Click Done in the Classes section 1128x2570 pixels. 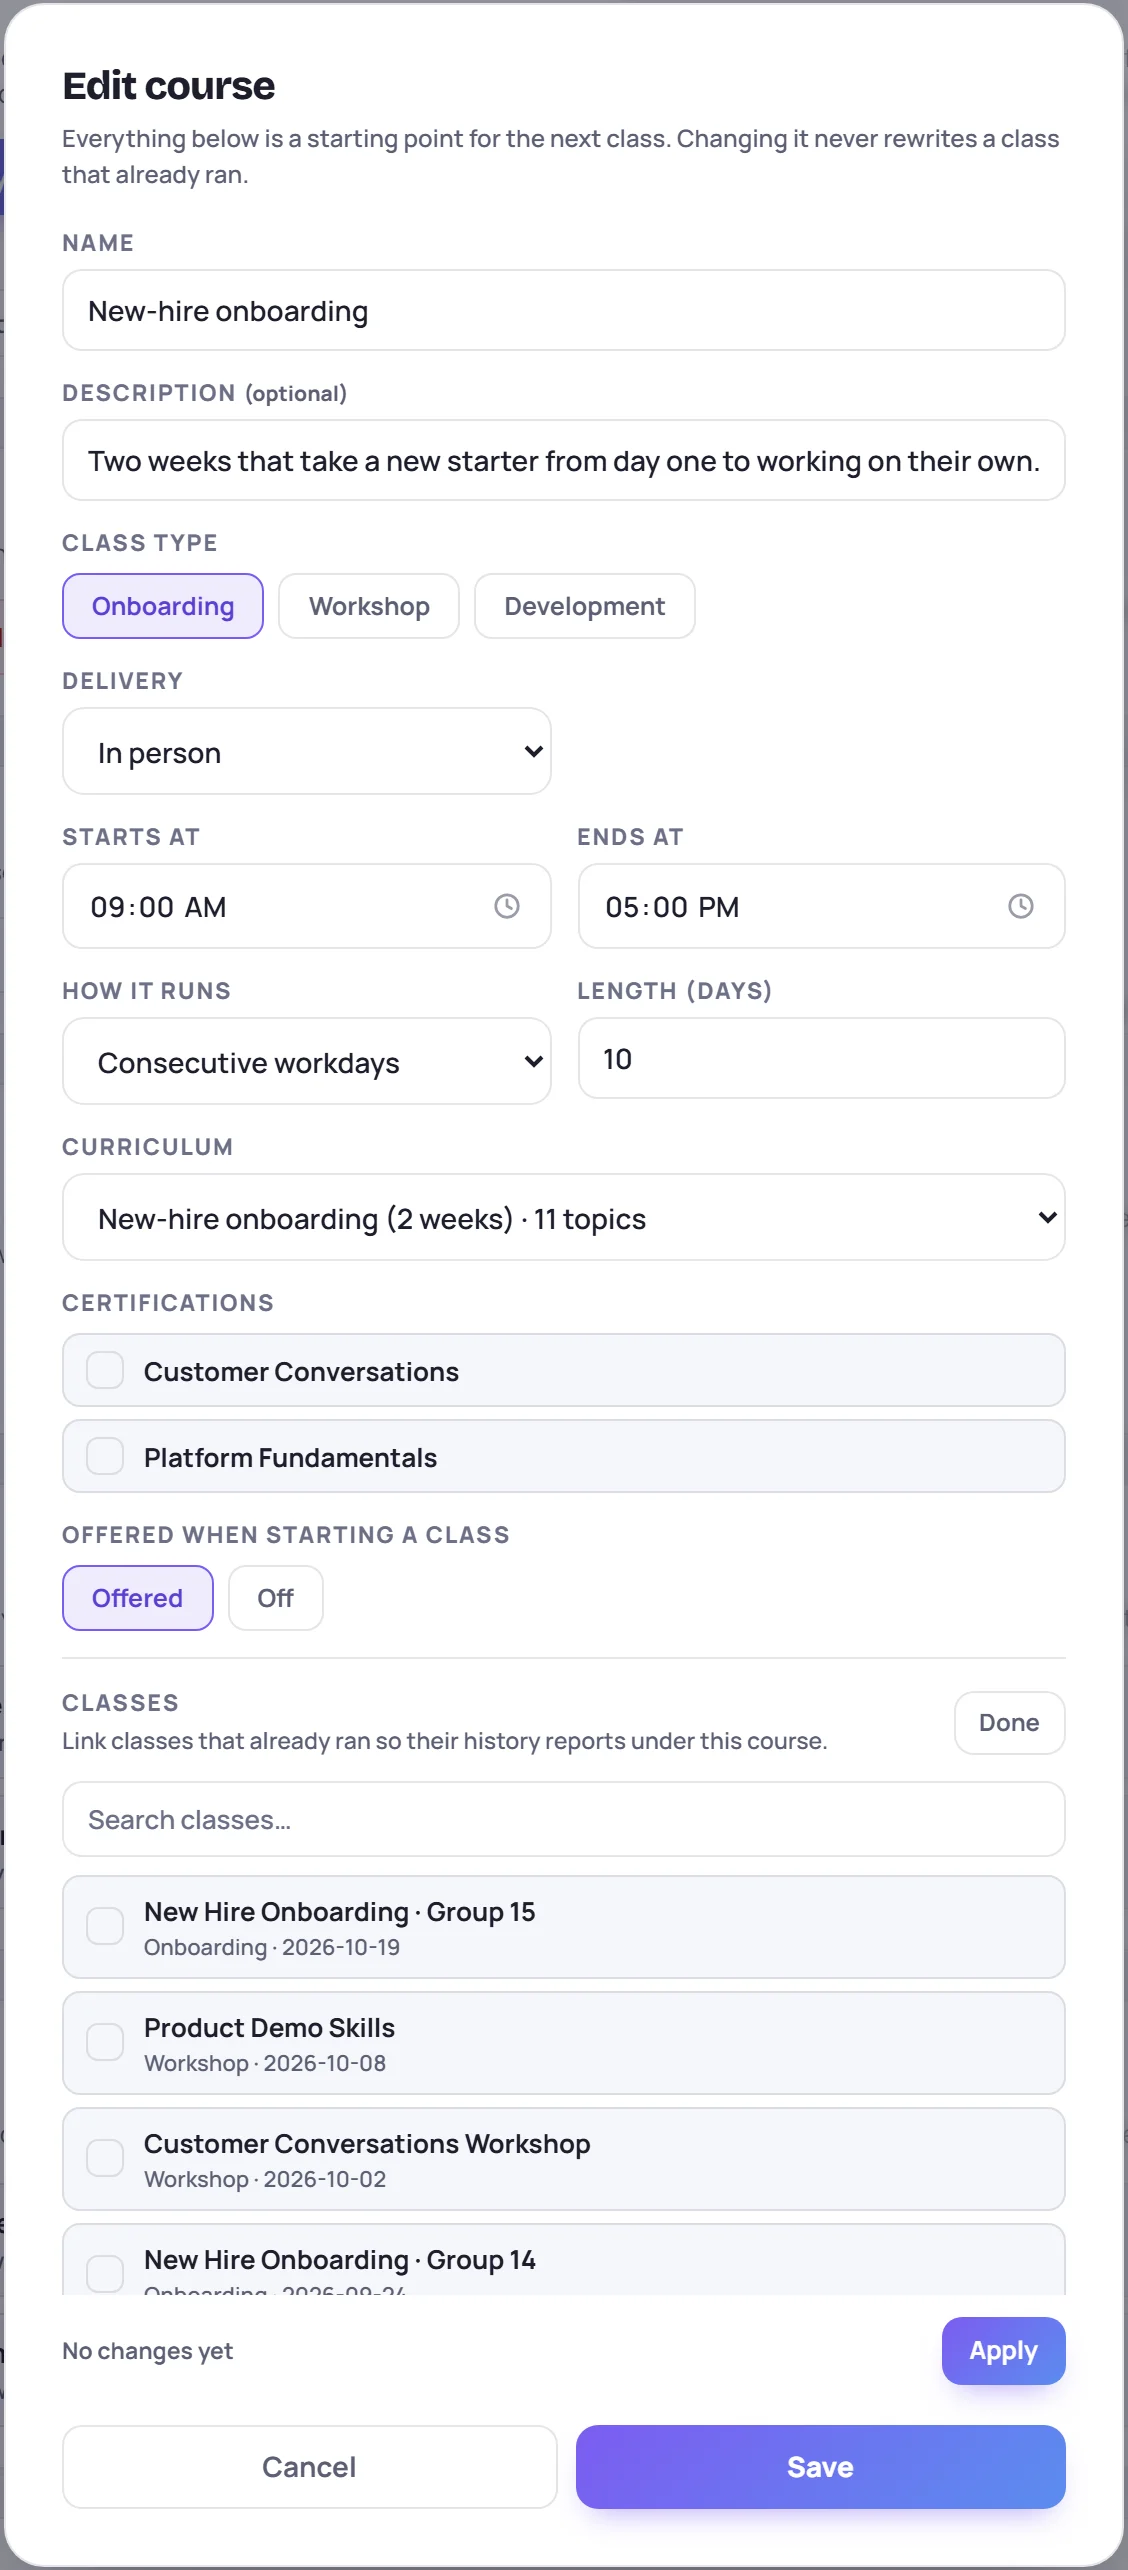1010,1723
